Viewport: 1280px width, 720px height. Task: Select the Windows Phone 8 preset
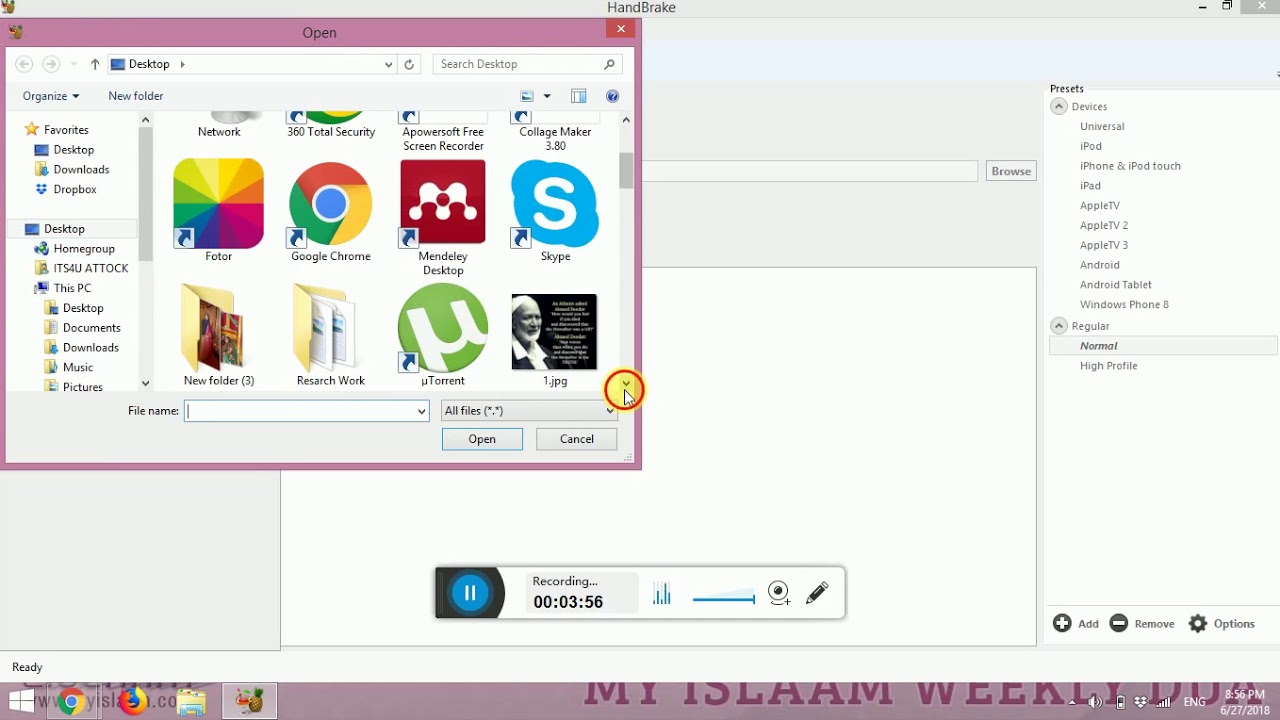[1124, 305]
